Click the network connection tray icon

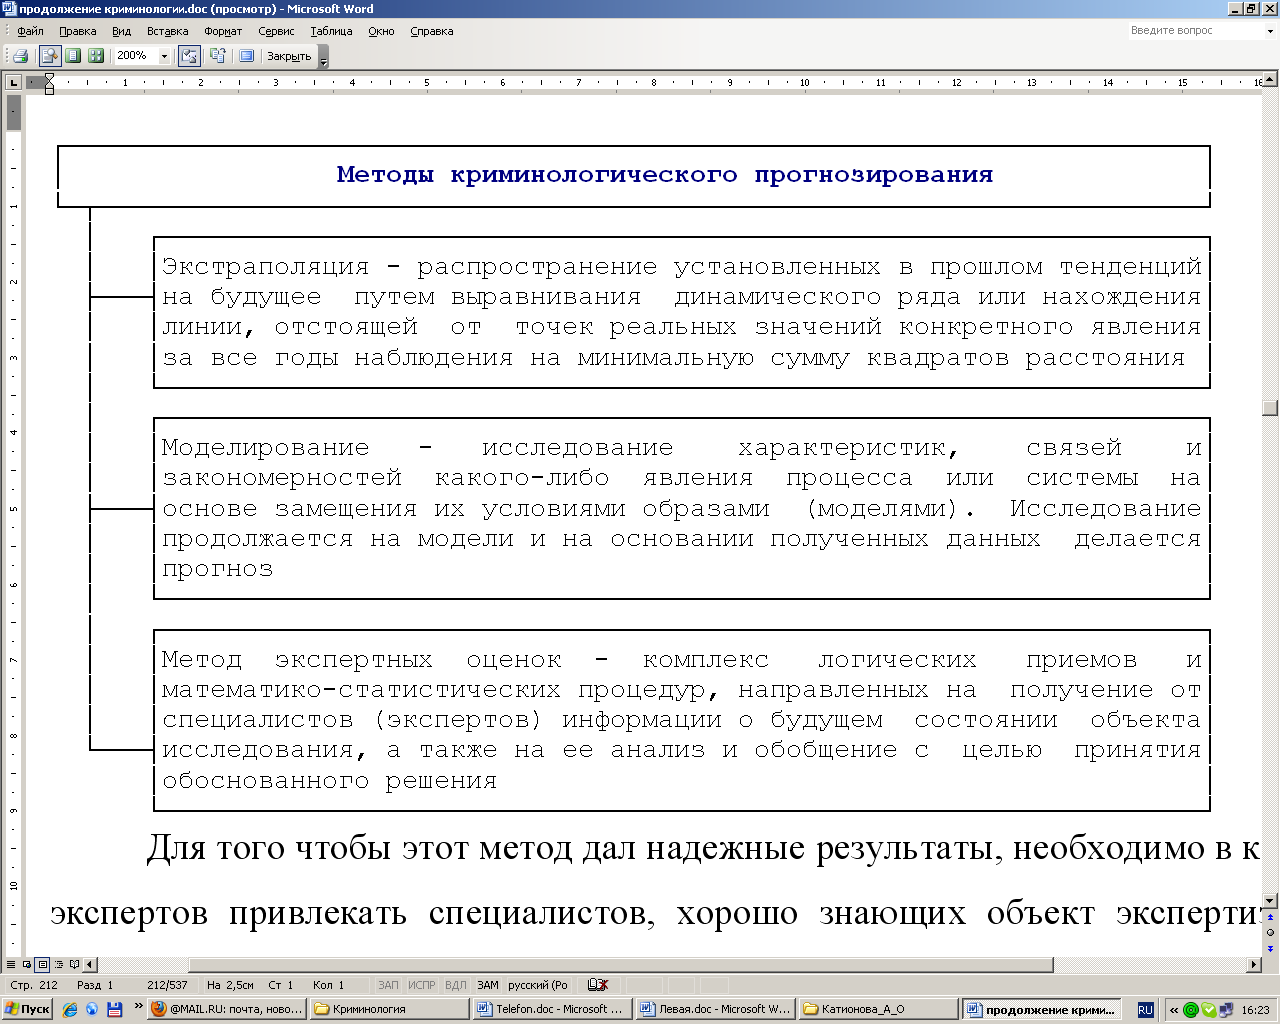(1225, 1010)
